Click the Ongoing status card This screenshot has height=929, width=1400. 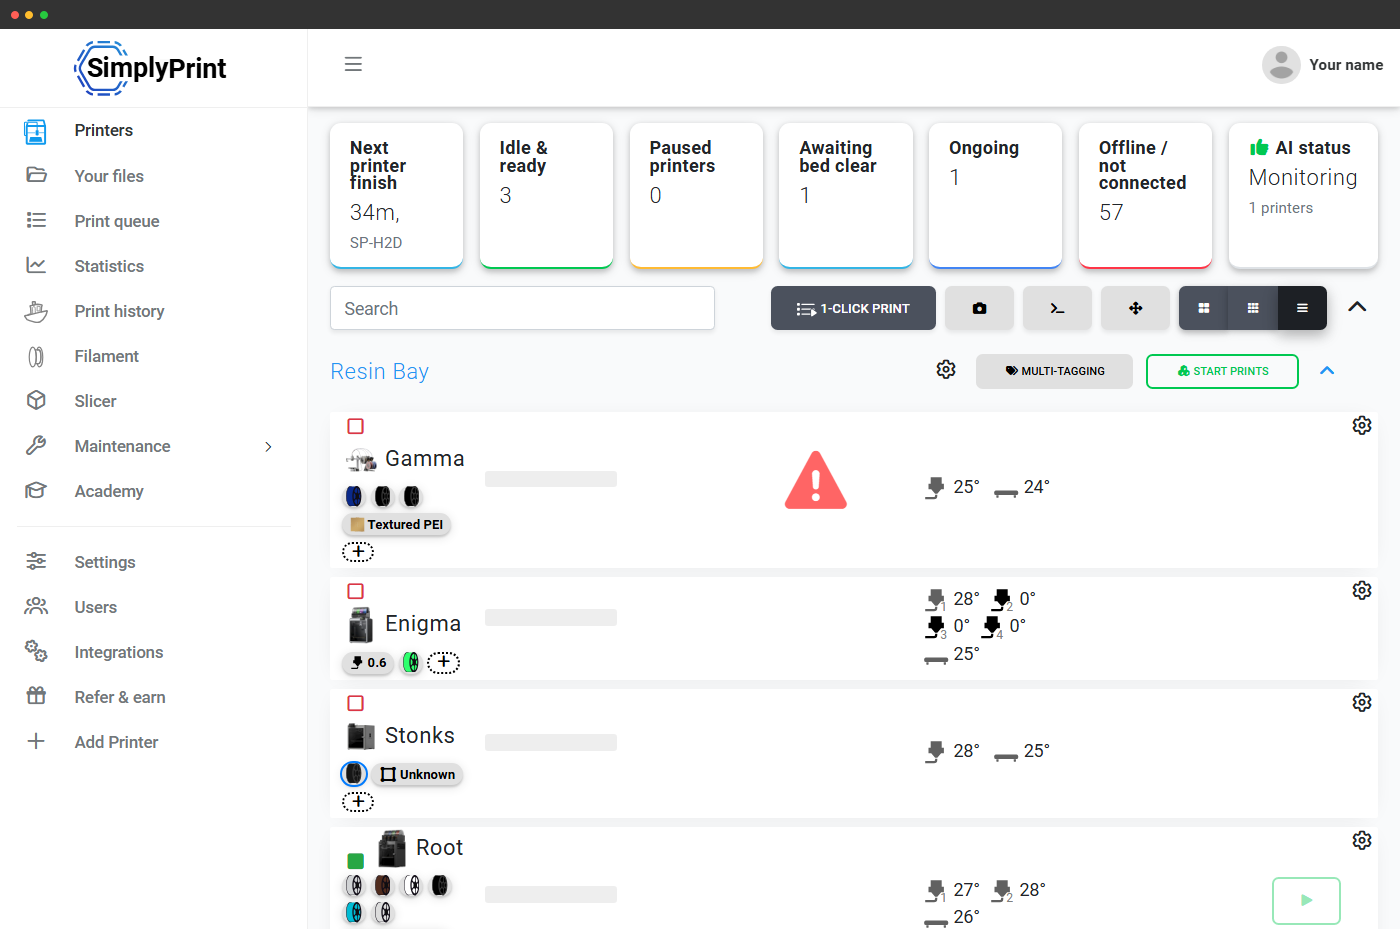click(995, 195)
